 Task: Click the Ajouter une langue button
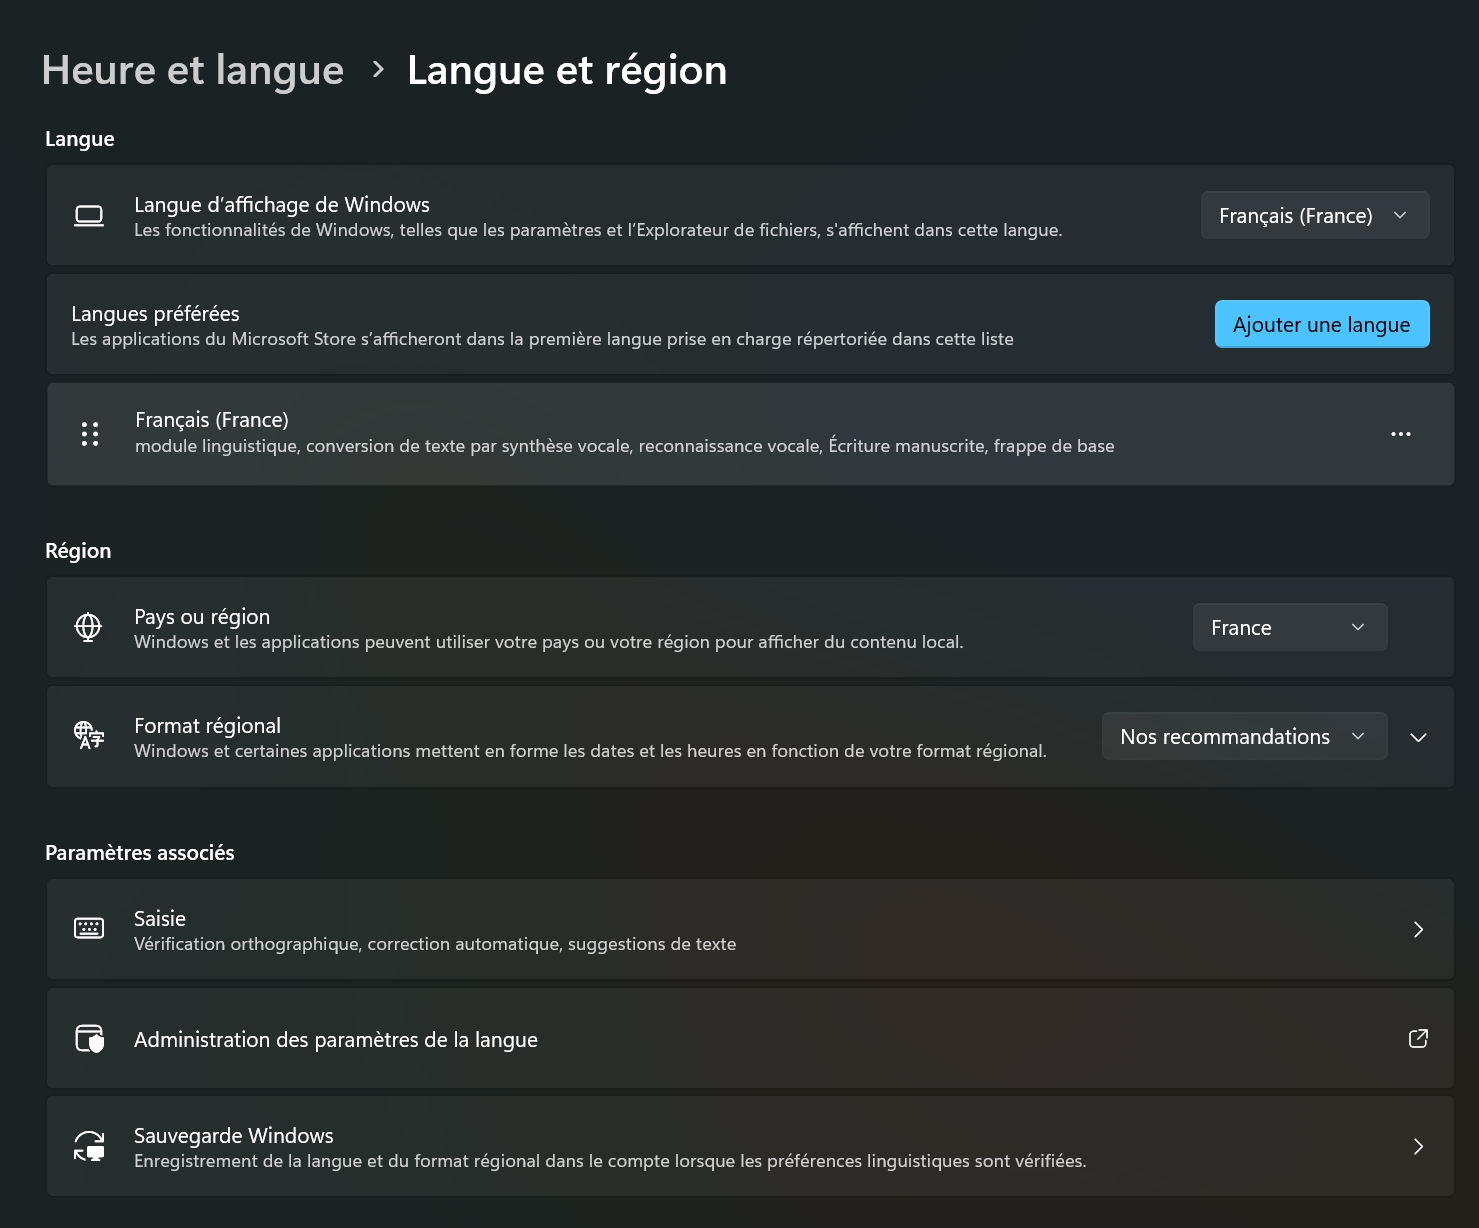pyautogui.click(x=1321, y=325)
